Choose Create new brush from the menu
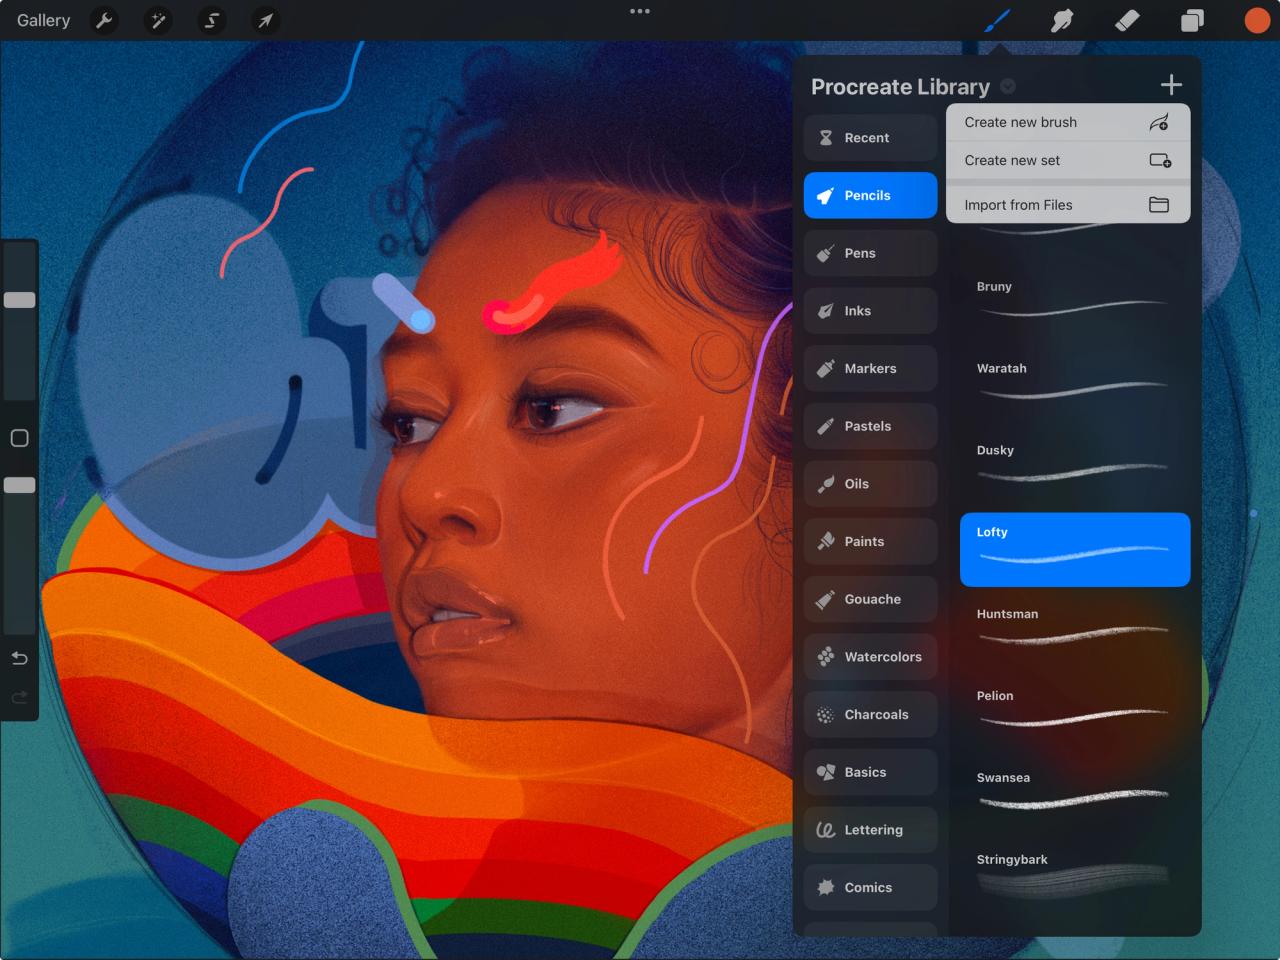Viewport: 1280px width, 960px height. (x=1067, y=121)
